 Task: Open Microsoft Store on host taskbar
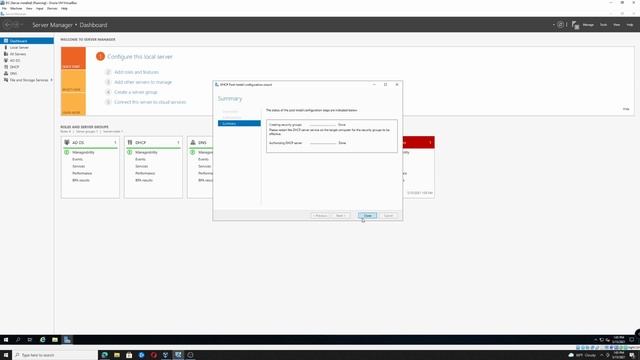(129, 355)
